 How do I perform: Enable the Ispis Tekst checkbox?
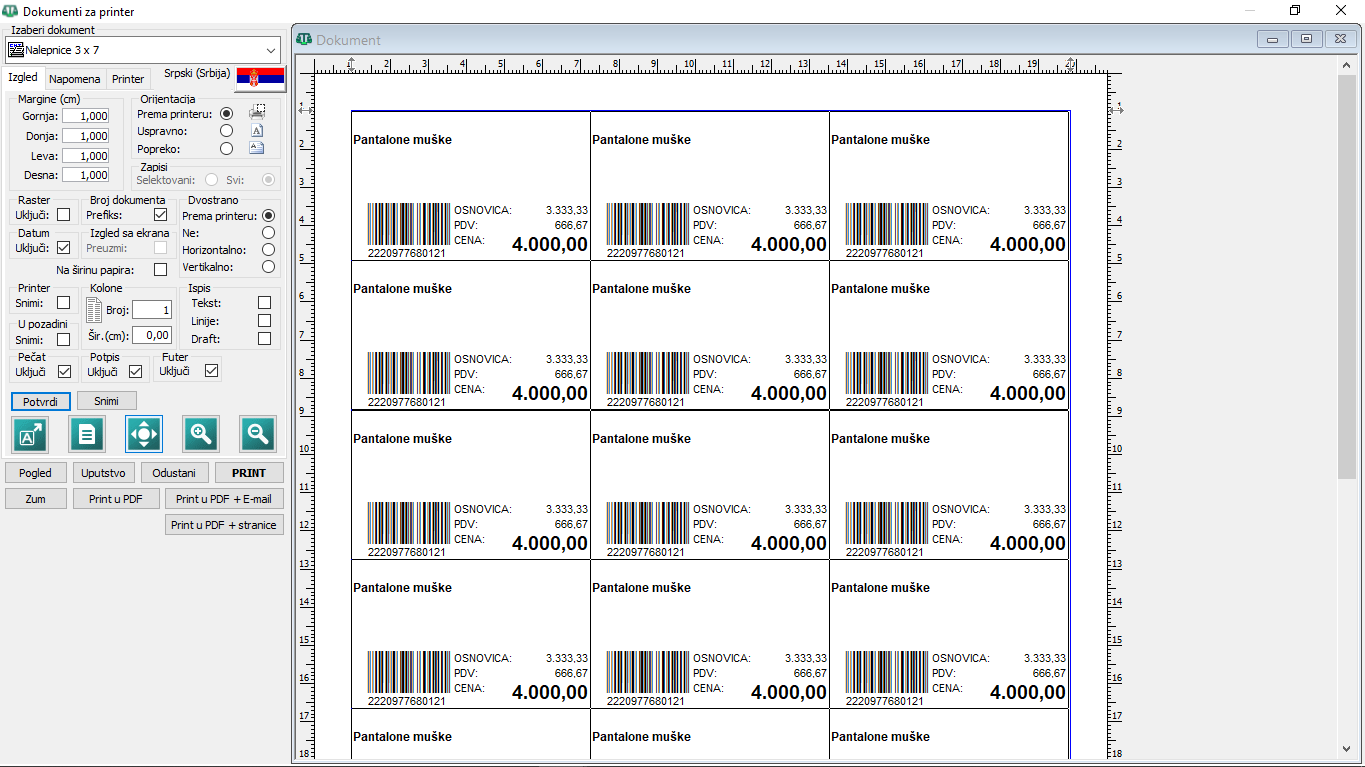click(x=264, y=302)
